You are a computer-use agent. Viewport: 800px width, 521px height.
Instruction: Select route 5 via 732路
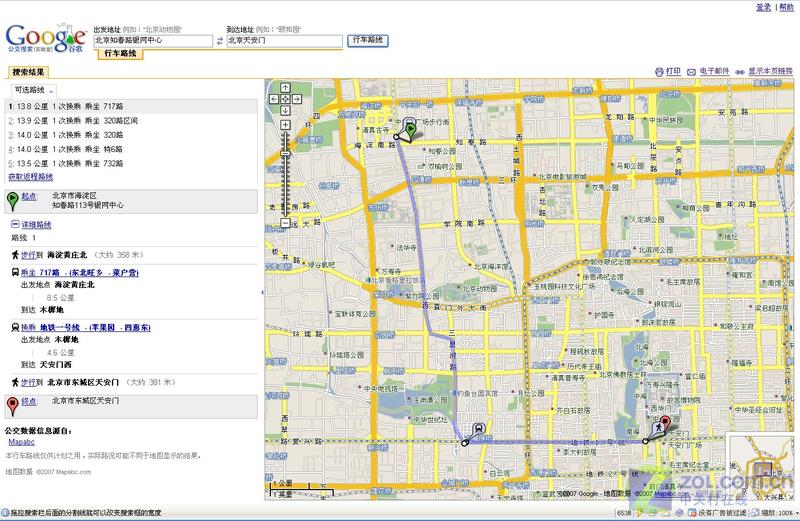(x=132, y=163)
